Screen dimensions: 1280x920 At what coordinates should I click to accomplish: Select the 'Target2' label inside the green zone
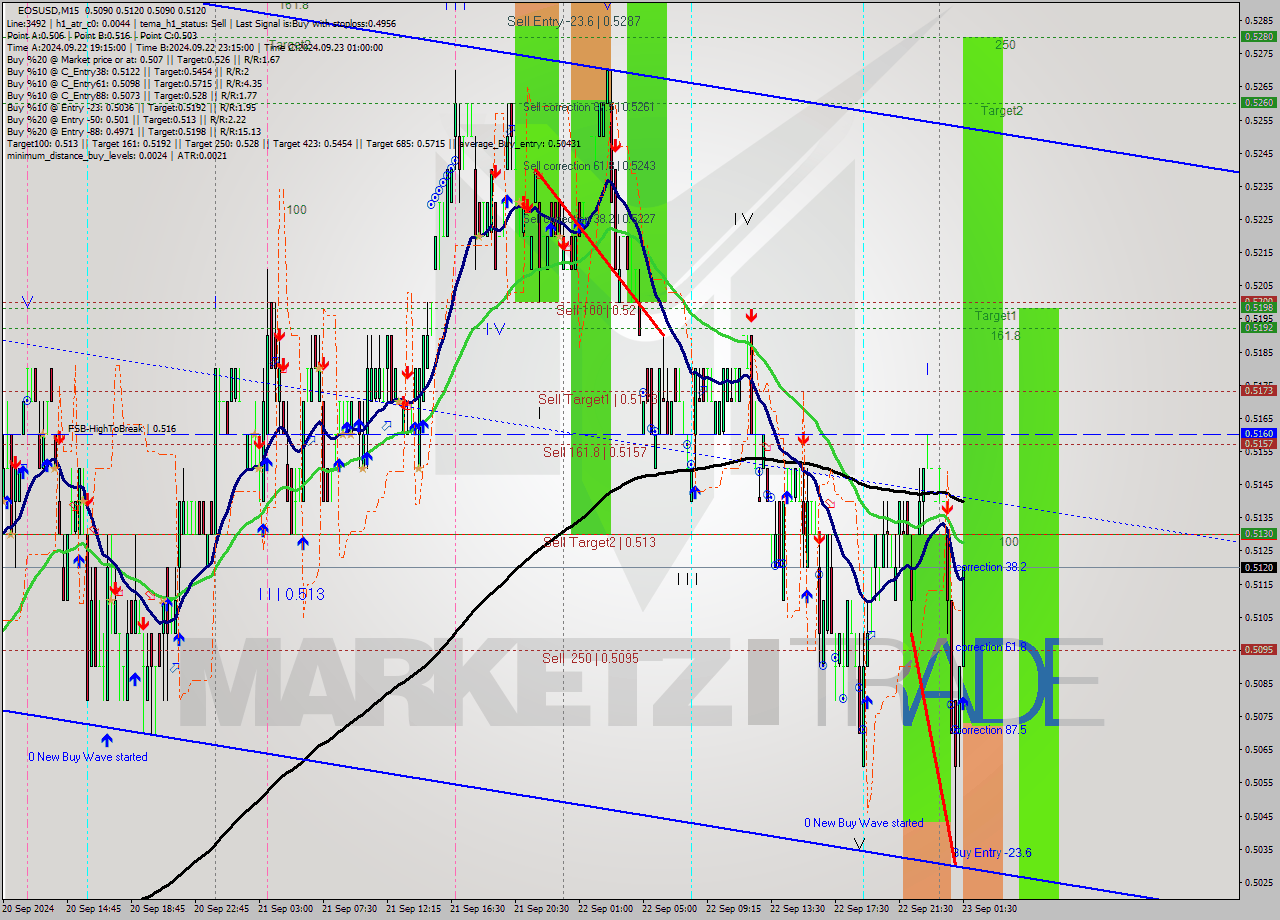1002,110
